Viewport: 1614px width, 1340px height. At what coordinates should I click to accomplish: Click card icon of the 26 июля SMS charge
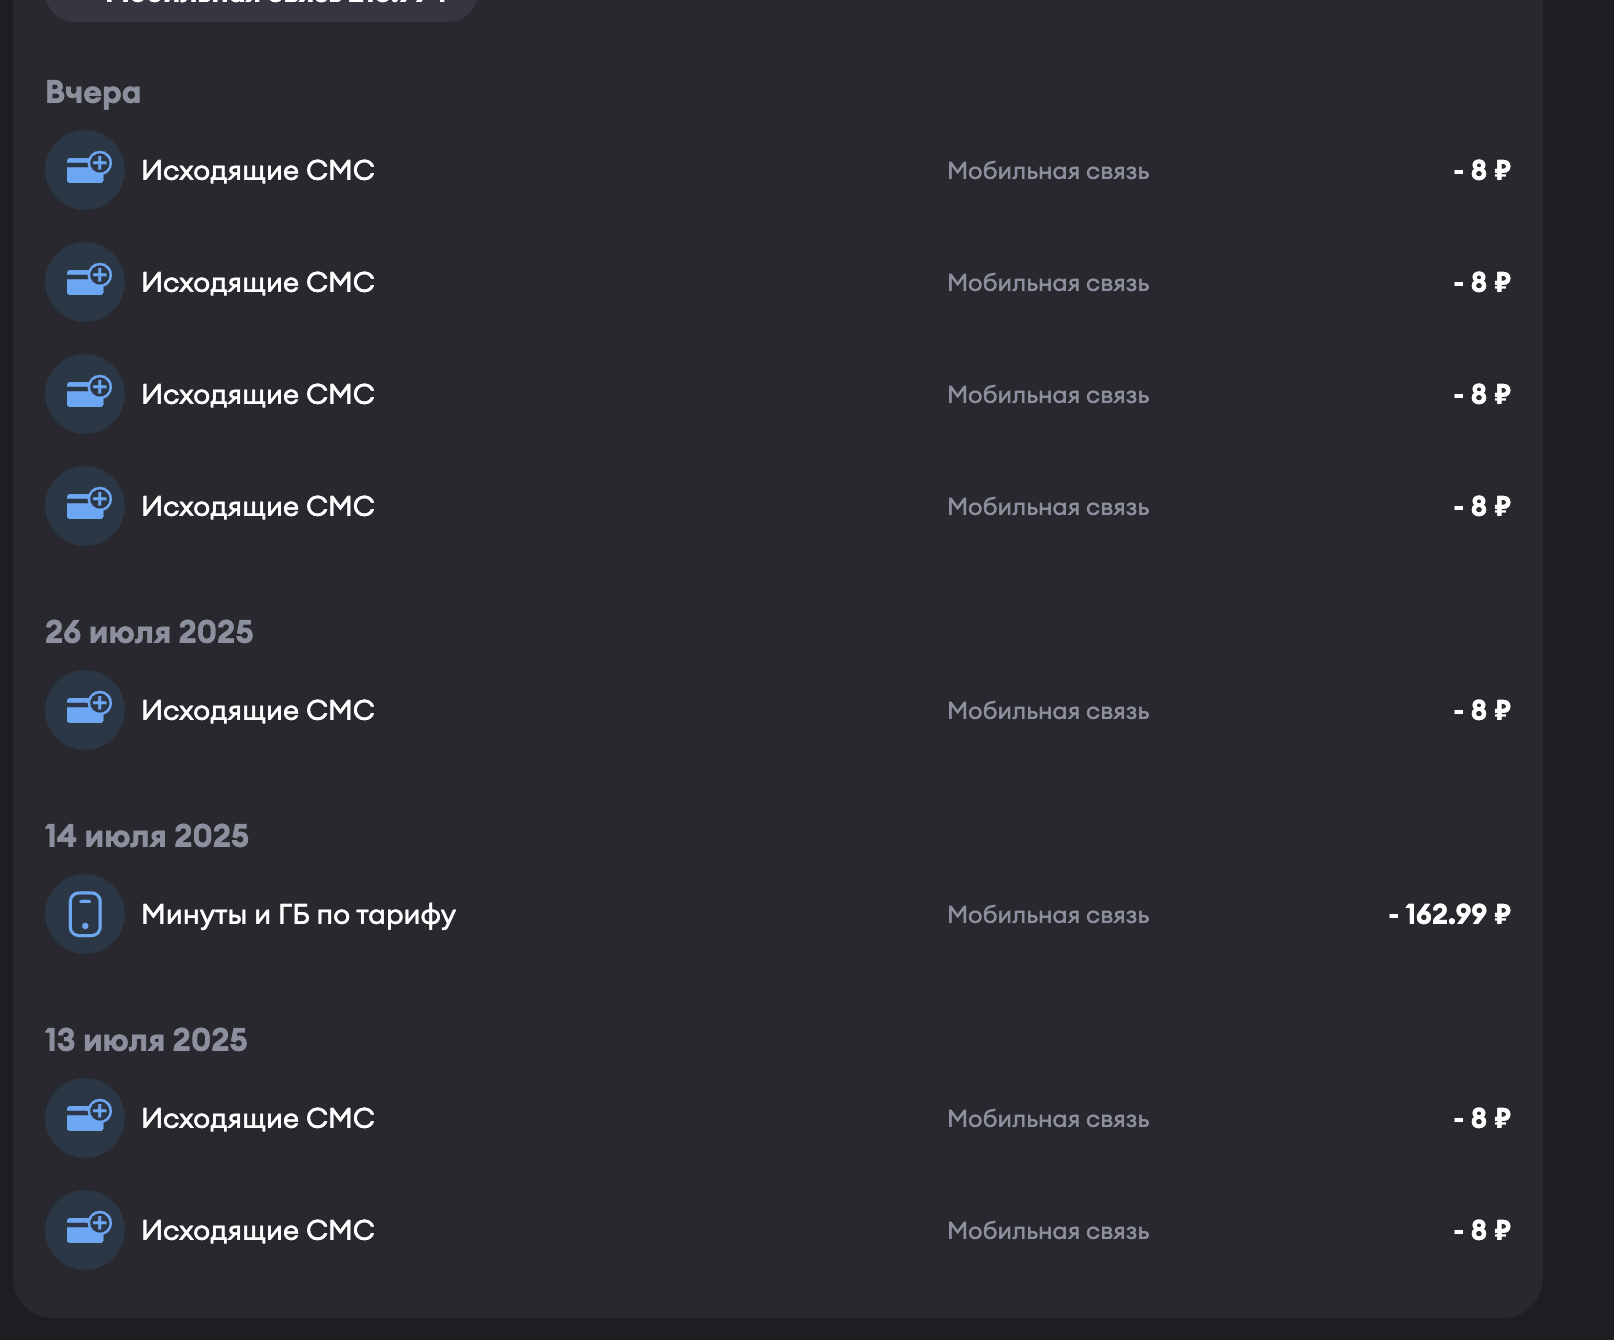point(85,710)
